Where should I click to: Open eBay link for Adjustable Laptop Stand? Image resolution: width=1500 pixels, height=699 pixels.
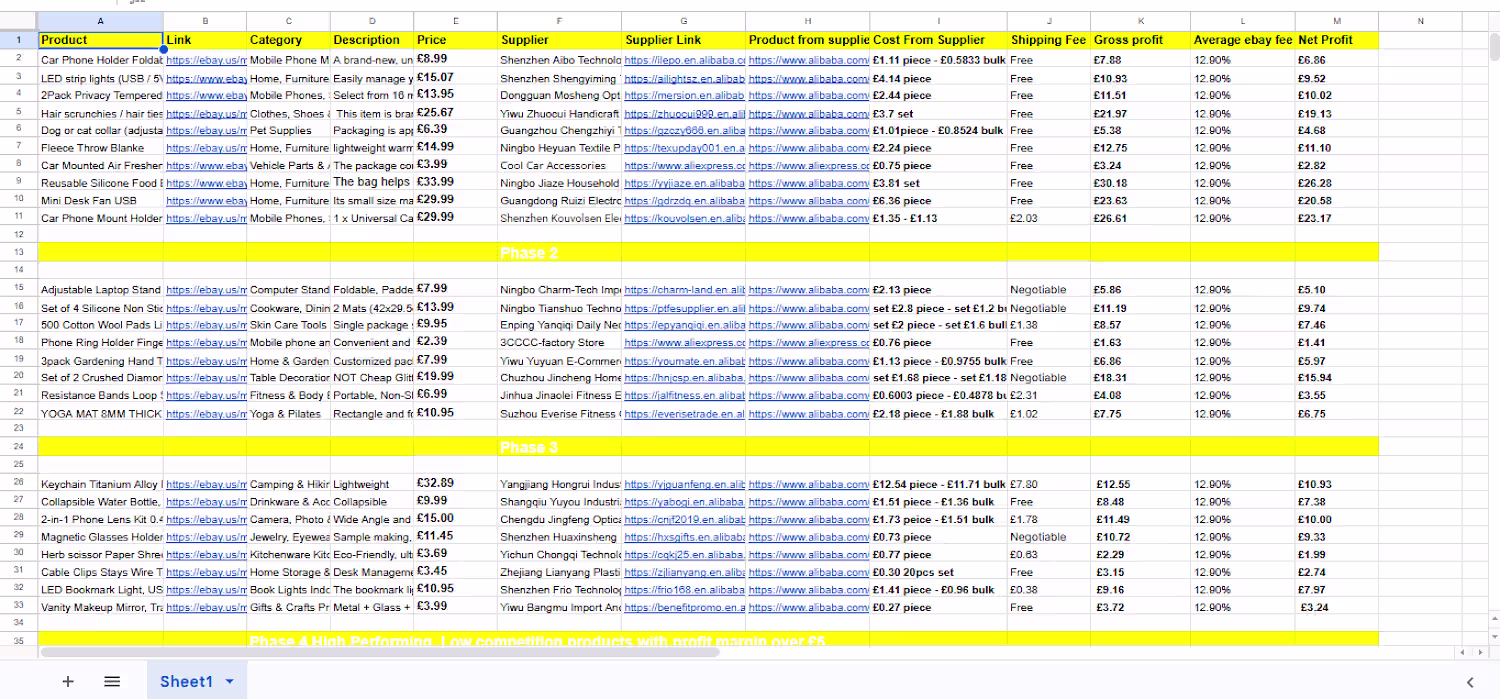coord(206,290)
